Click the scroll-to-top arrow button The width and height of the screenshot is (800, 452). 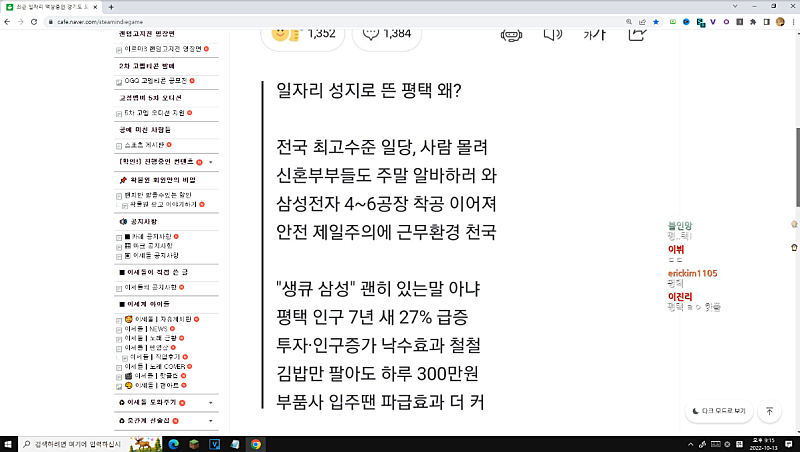click(769, 411)
